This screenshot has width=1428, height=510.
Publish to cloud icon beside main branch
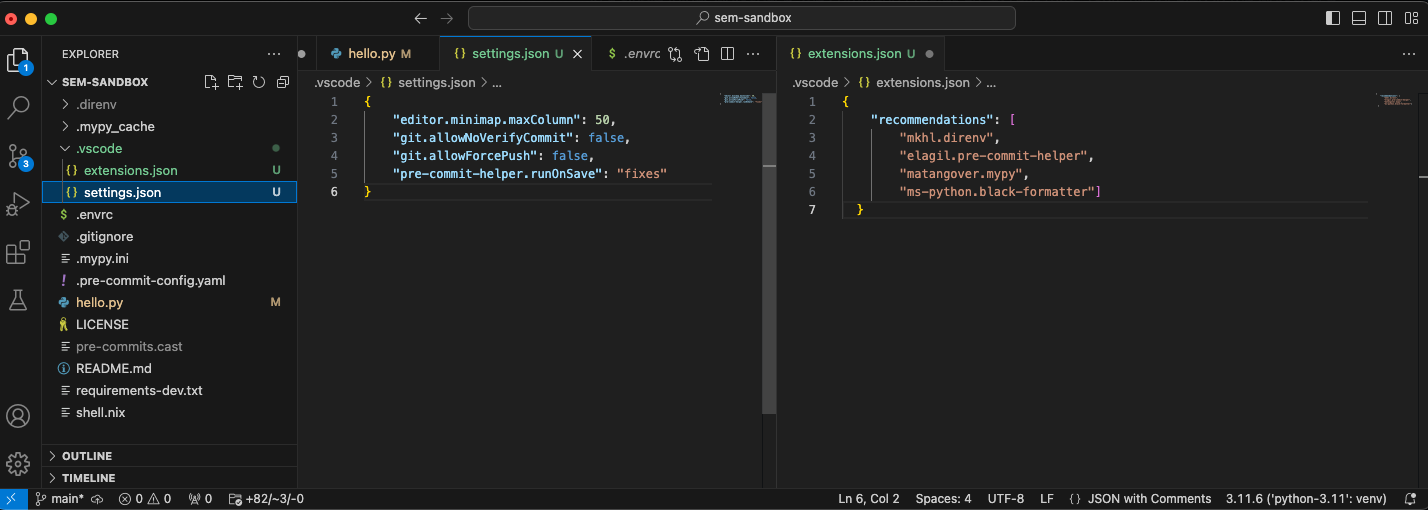coord(97,499)
